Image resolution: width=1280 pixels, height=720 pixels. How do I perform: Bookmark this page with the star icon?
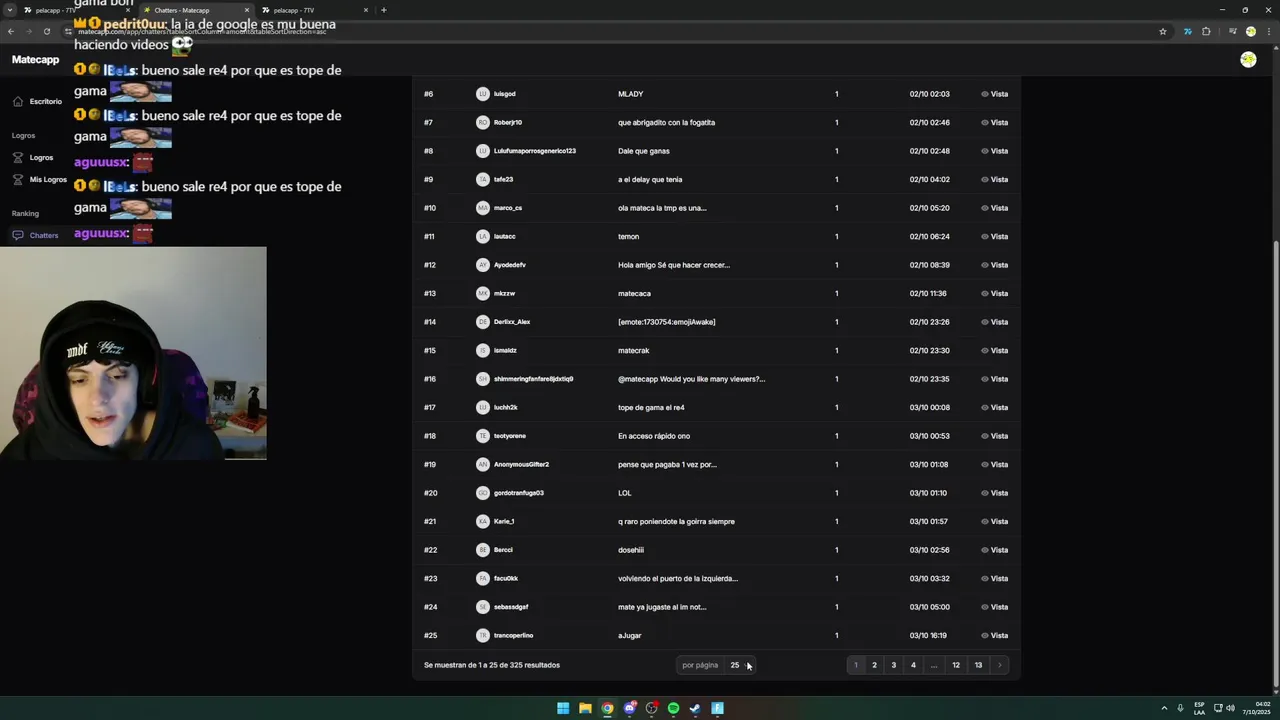[x=1163, y=31]
